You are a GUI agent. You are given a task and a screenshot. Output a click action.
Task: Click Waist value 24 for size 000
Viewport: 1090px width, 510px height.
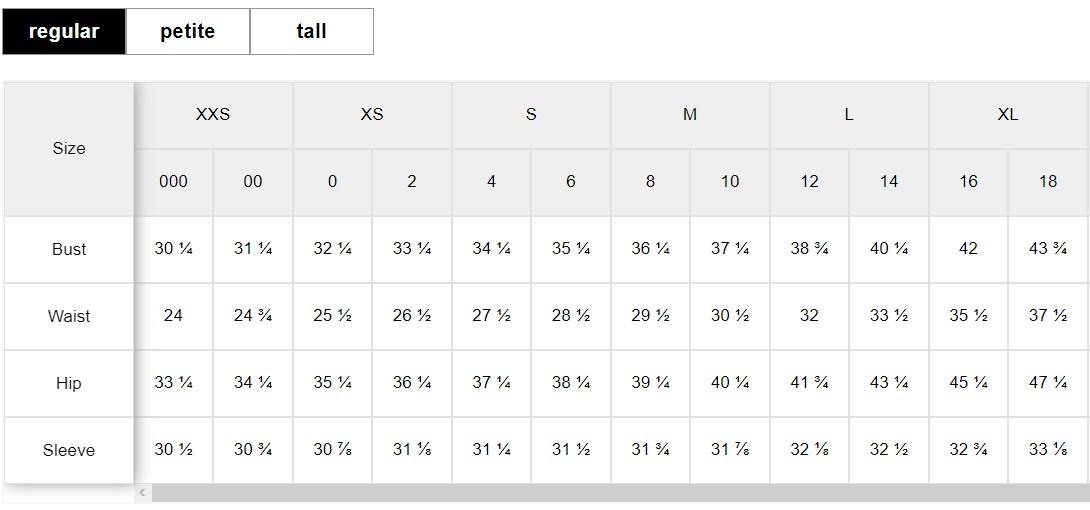coord(173,316)
